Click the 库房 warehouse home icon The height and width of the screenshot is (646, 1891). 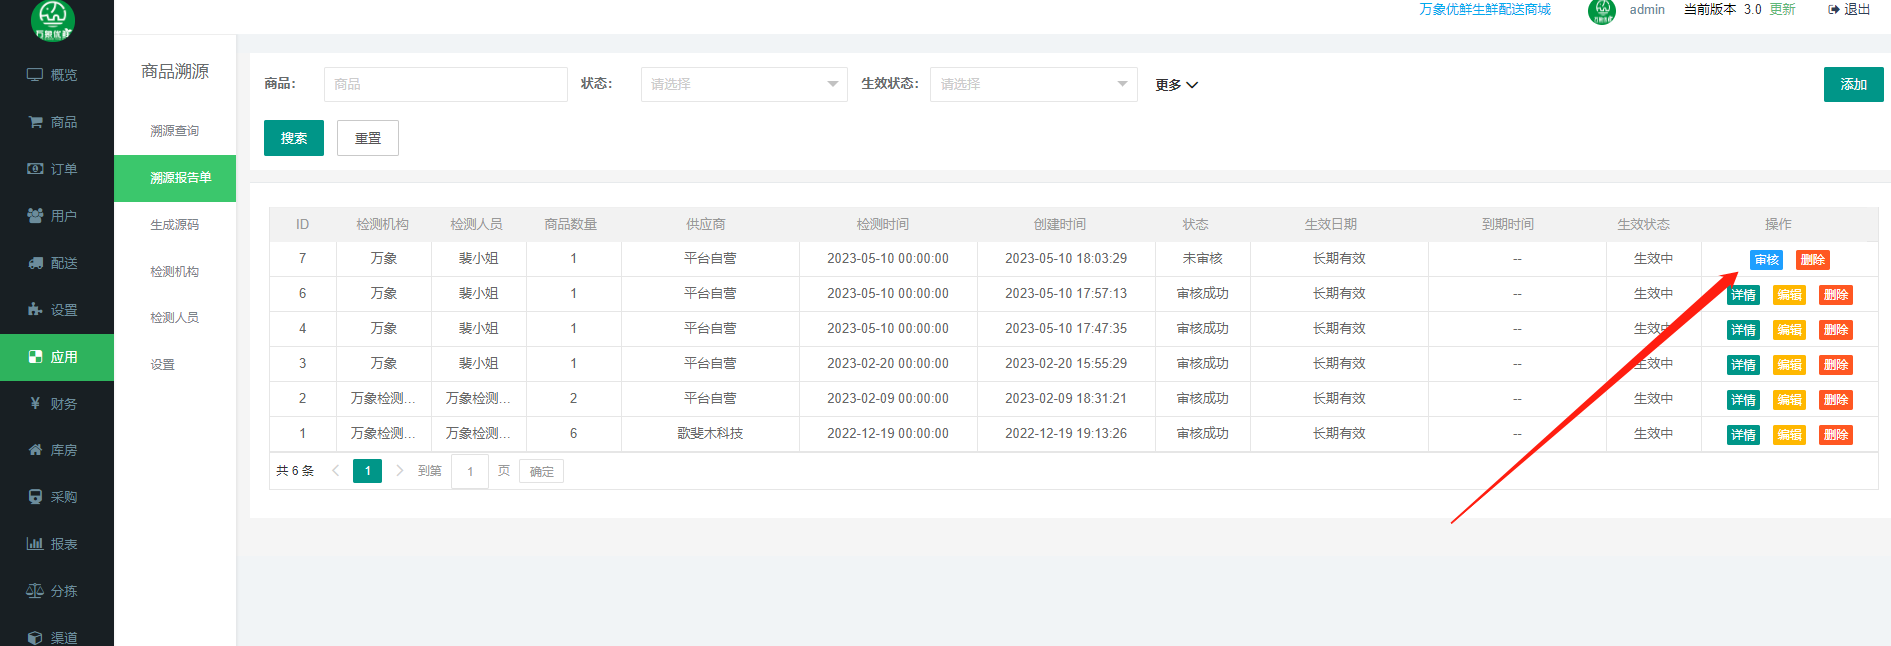pyautogui.click(x=35, y=450)
